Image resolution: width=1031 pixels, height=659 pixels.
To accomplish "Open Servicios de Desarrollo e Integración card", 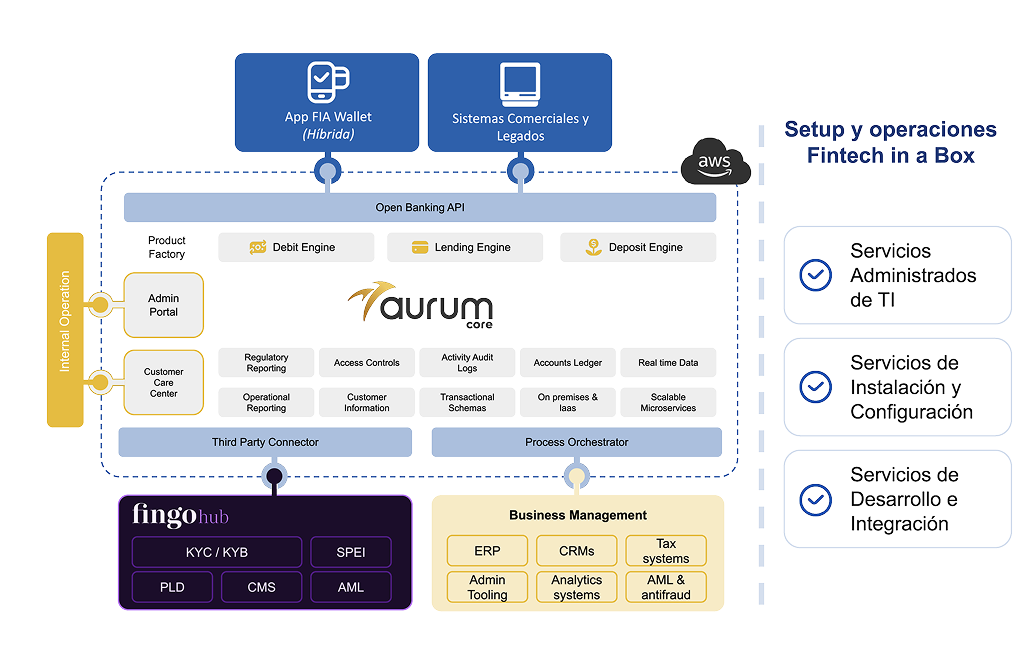I will tap(898, 499).
